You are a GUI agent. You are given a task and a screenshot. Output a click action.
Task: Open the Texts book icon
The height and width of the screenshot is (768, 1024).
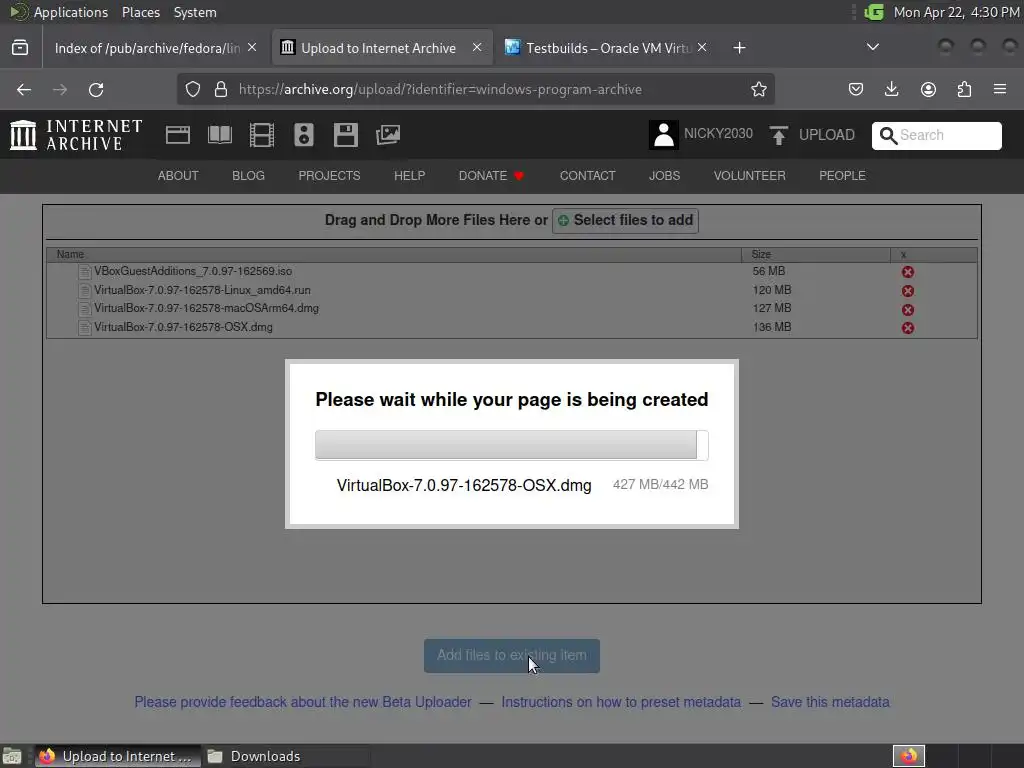click(219, 135)
